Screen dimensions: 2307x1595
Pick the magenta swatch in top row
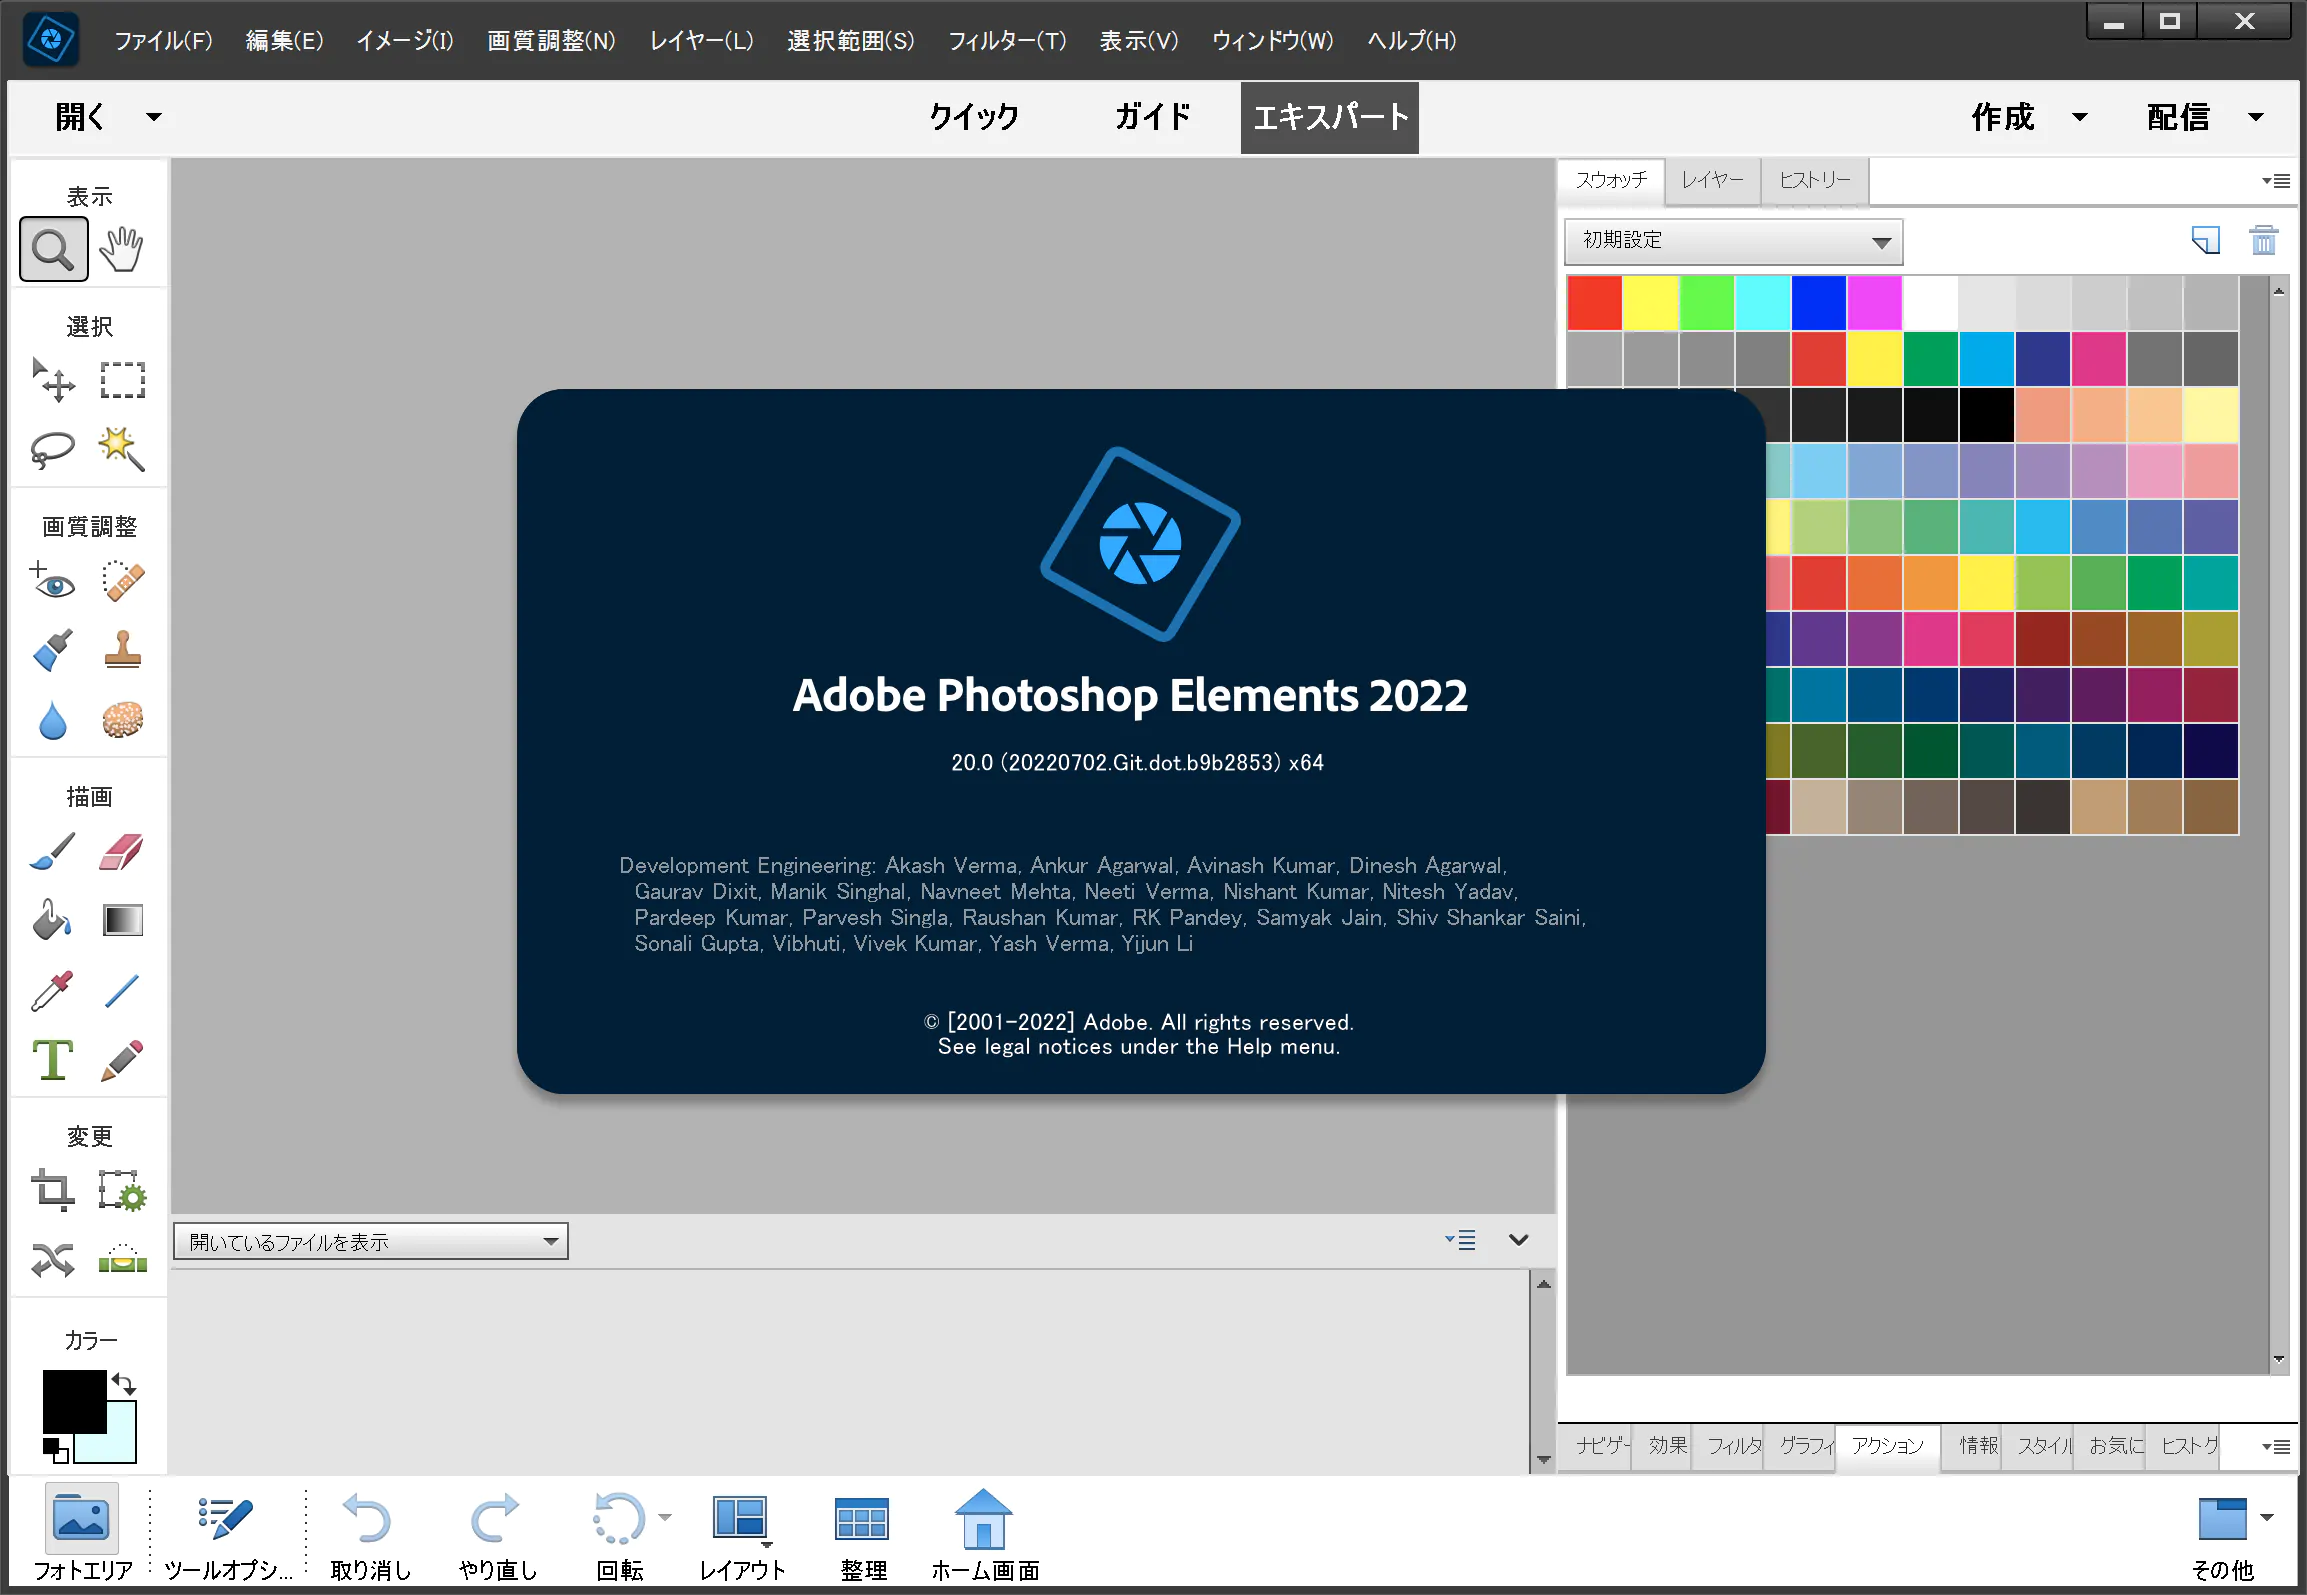click(x=1874, y=303)
